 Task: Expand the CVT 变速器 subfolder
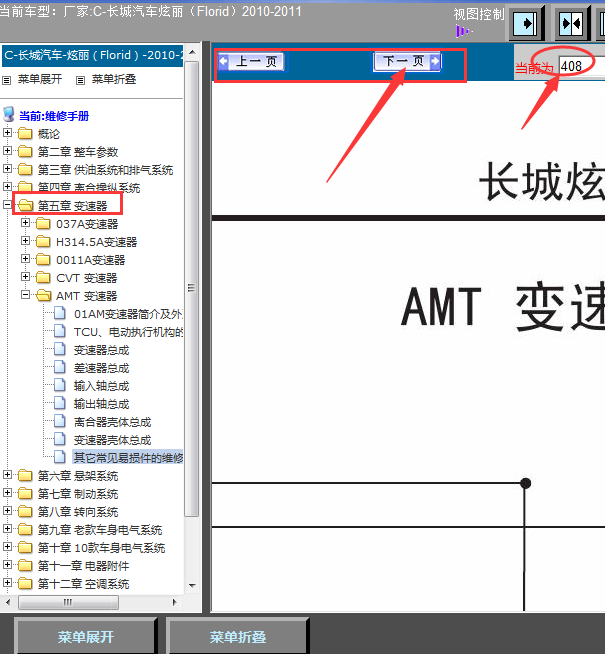pos(25,277)
